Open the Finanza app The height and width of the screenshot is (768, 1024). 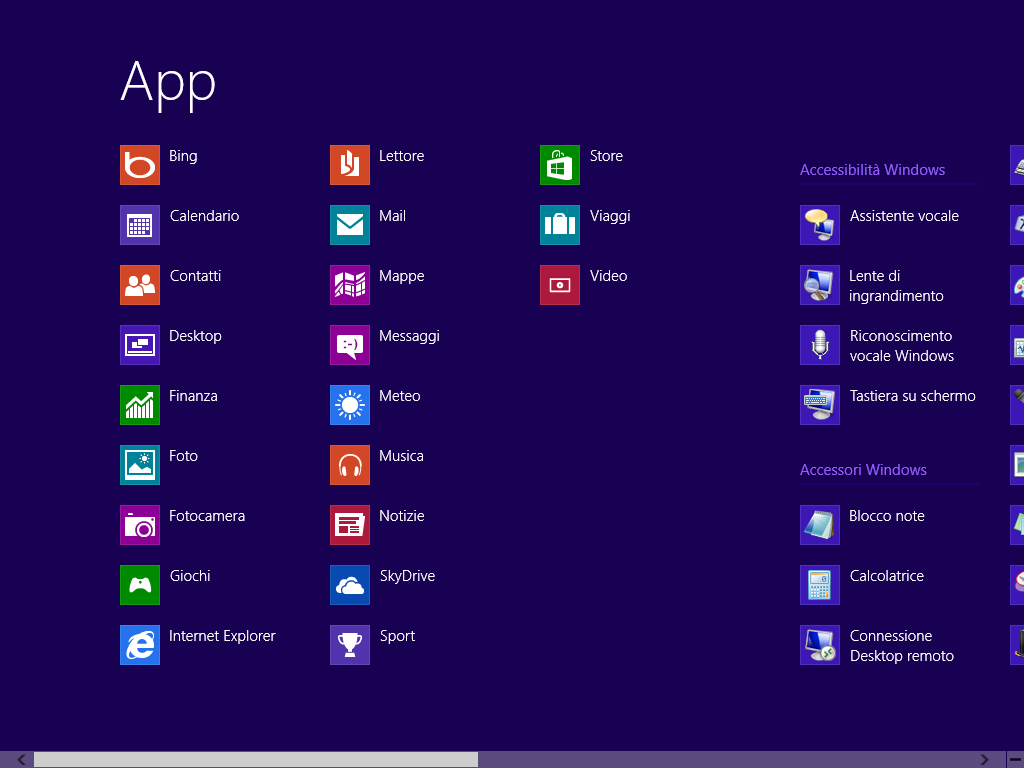click(x=140, y=405)
